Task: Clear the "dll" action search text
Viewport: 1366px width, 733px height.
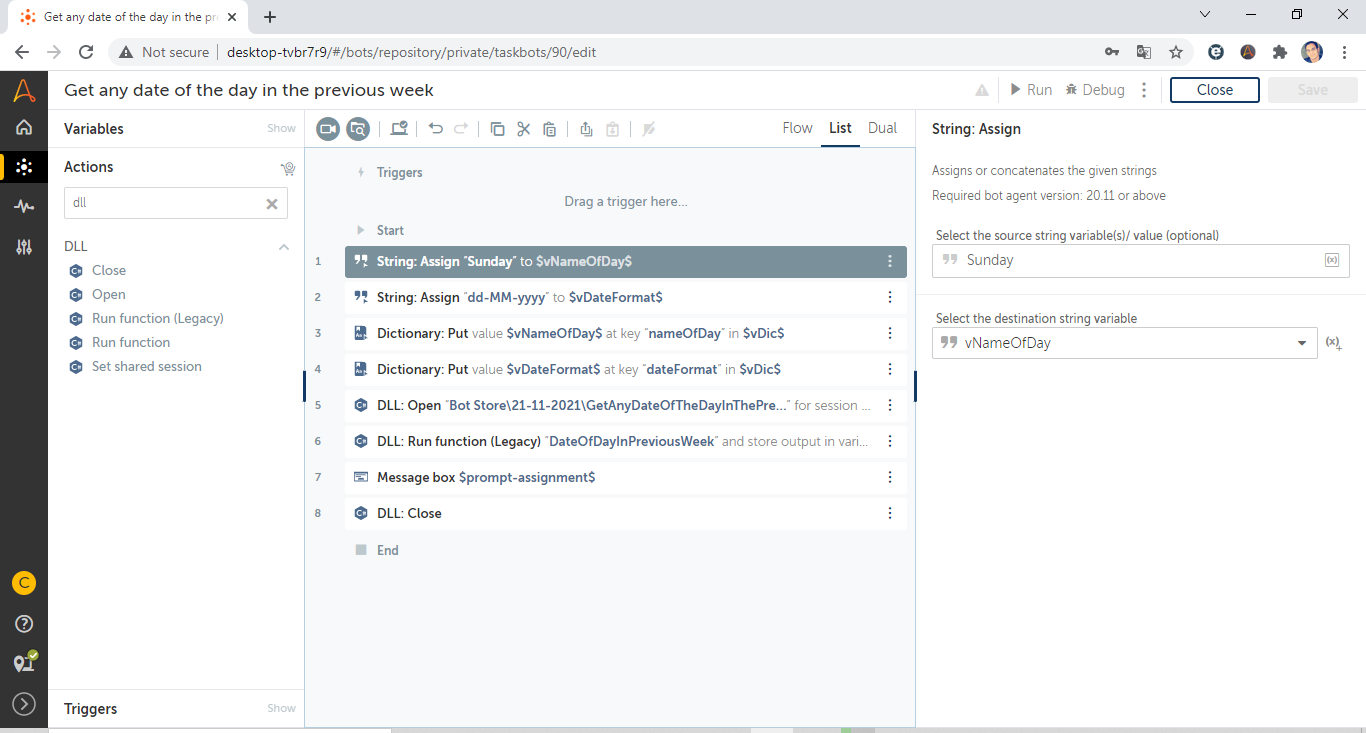Action: [x=271, y=203]
